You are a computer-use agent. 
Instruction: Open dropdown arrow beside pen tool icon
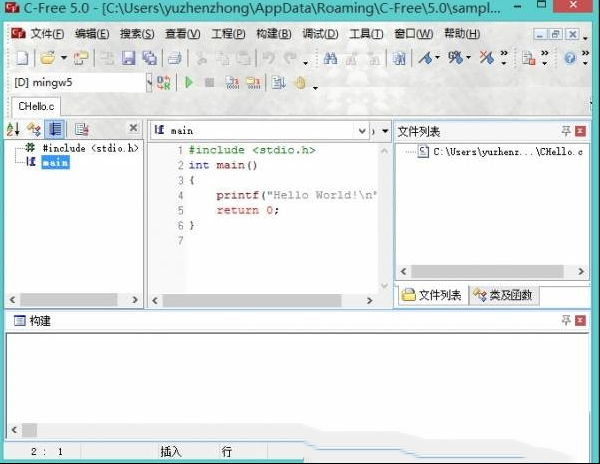[437, 57]
